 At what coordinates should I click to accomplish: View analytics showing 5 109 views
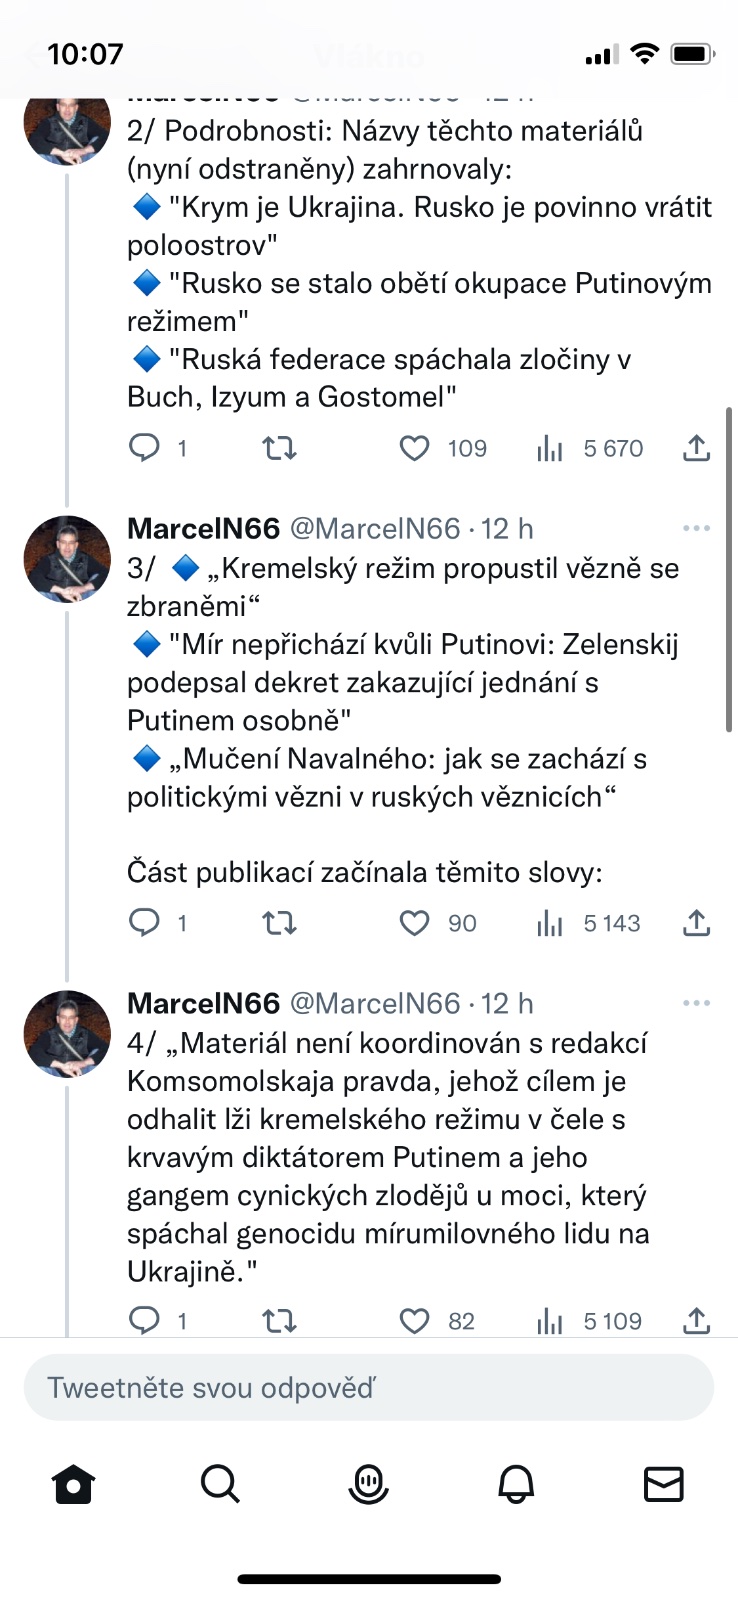(550, 1321)
